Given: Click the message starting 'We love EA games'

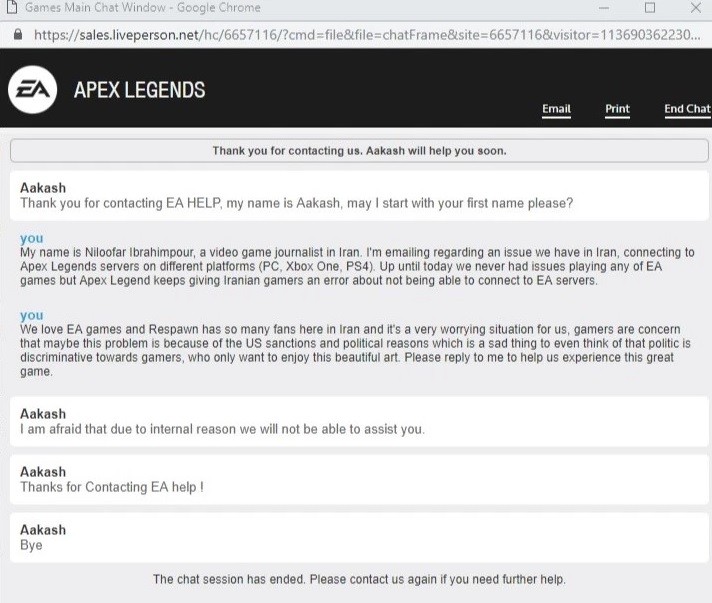Looking at the screenshot, I should tap(355, 350).
